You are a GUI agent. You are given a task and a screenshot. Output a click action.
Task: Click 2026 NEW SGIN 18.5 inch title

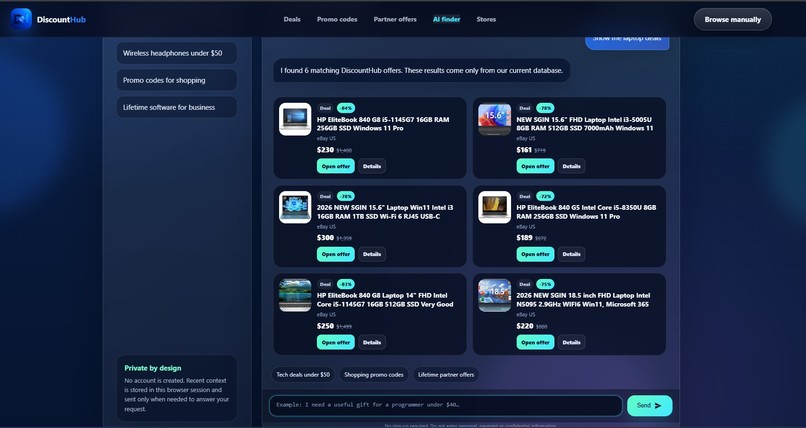[583, 300]
